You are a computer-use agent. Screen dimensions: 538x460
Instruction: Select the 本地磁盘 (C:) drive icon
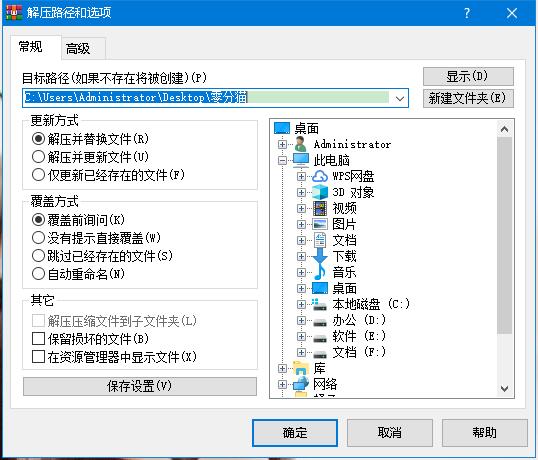click(320, 304)
